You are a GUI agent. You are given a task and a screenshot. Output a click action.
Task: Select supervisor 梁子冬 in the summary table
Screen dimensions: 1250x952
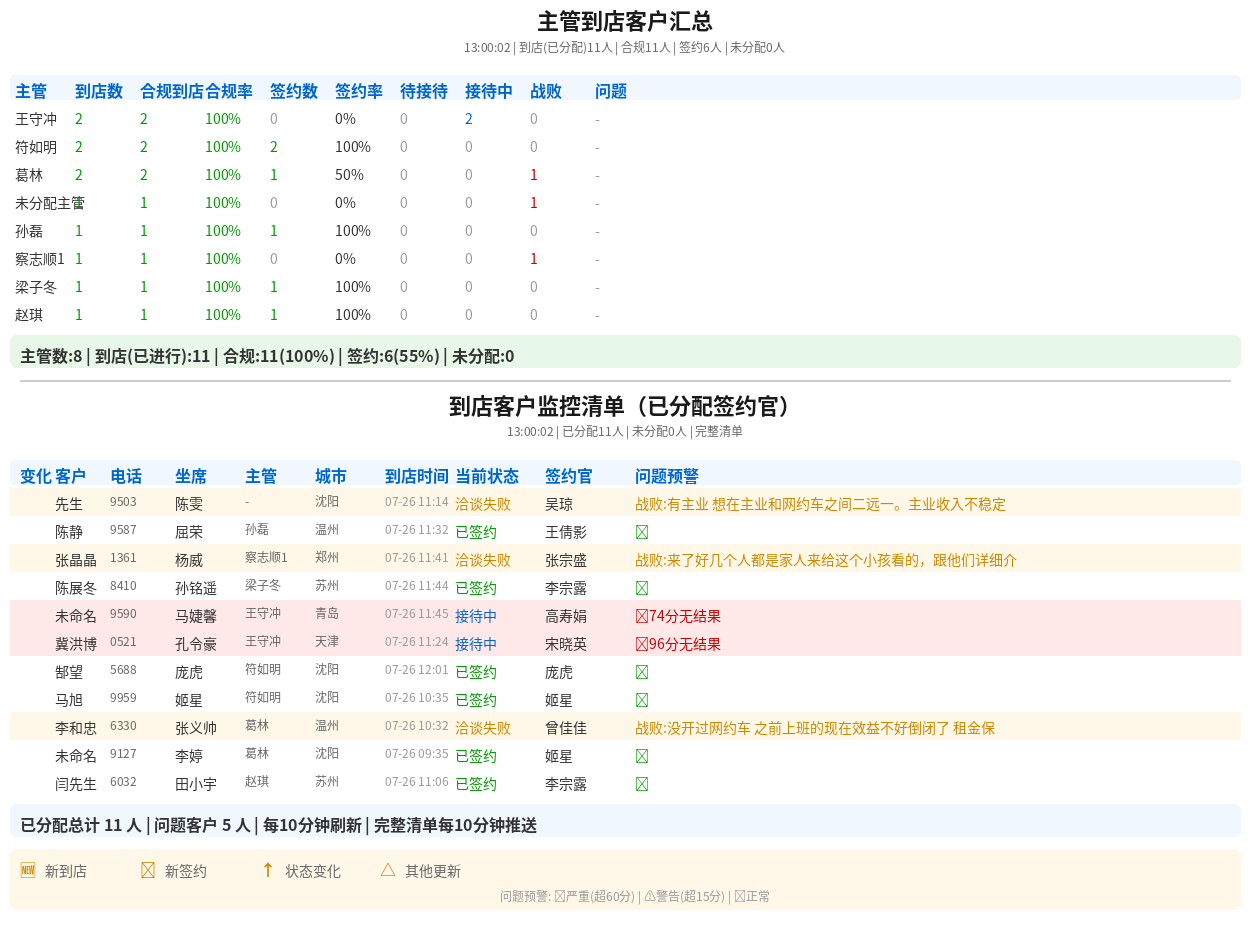point(36,287)
